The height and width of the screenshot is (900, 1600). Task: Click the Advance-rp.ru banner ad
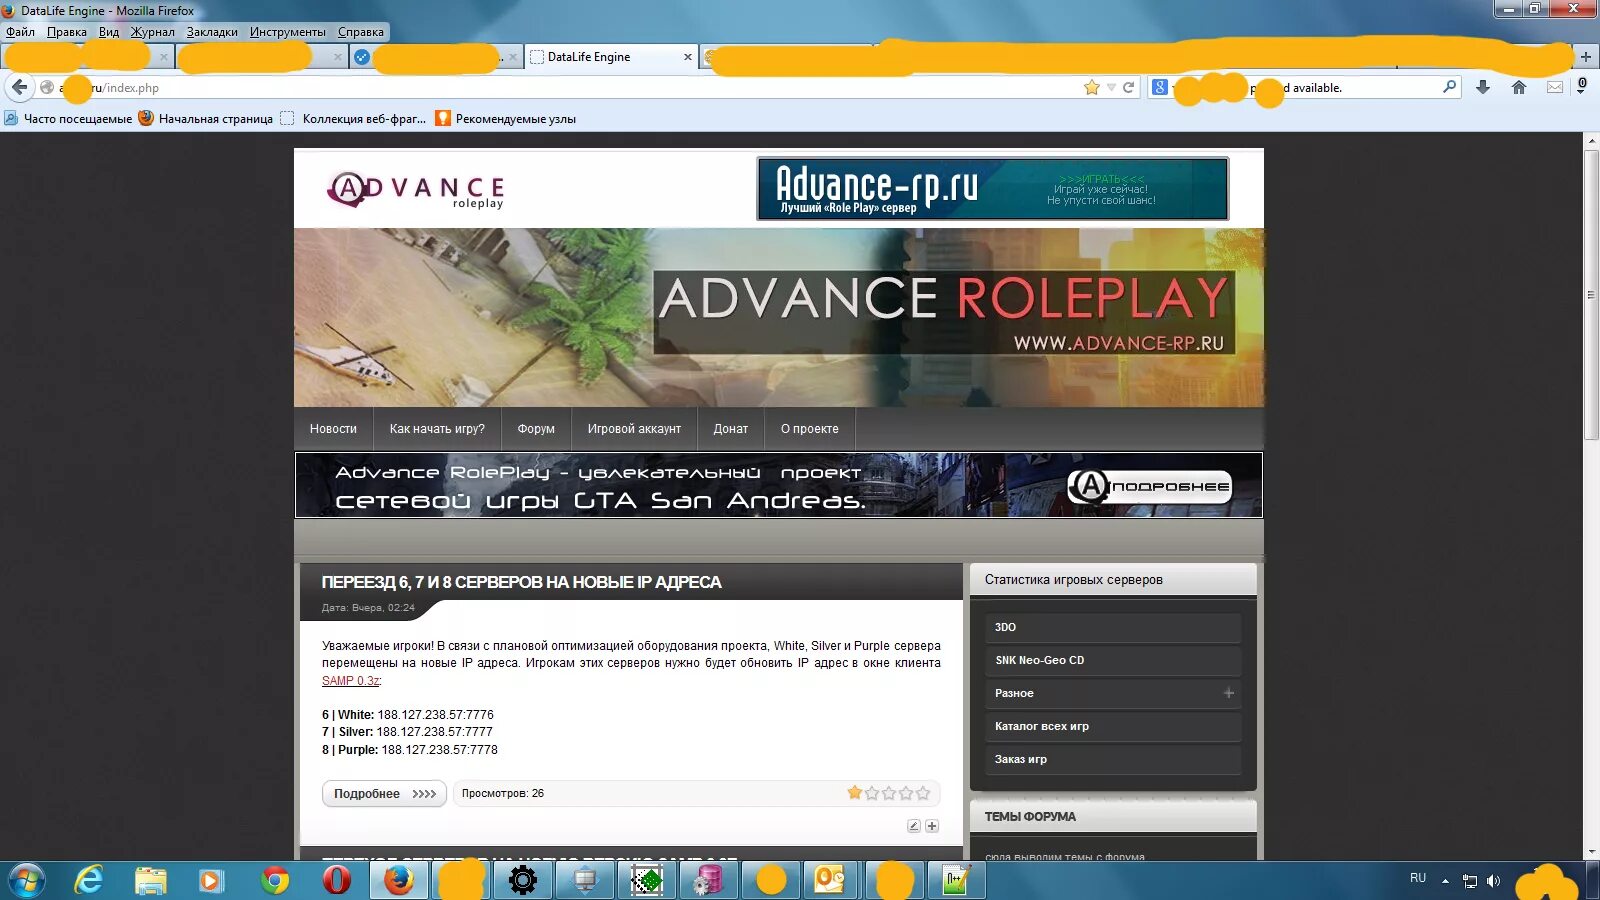(993, 188)
